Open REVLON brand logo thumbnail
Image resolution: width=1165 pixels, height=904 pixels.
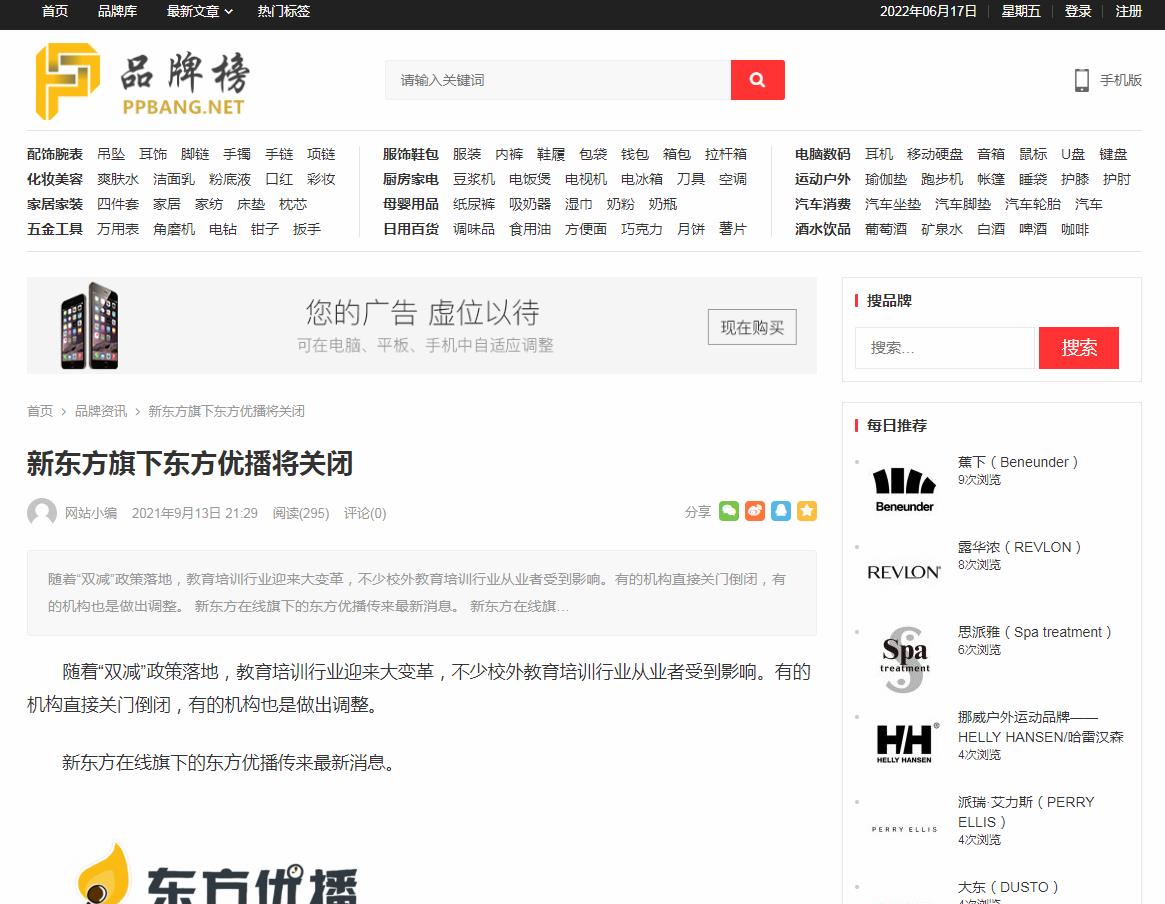tap(904, 572)
